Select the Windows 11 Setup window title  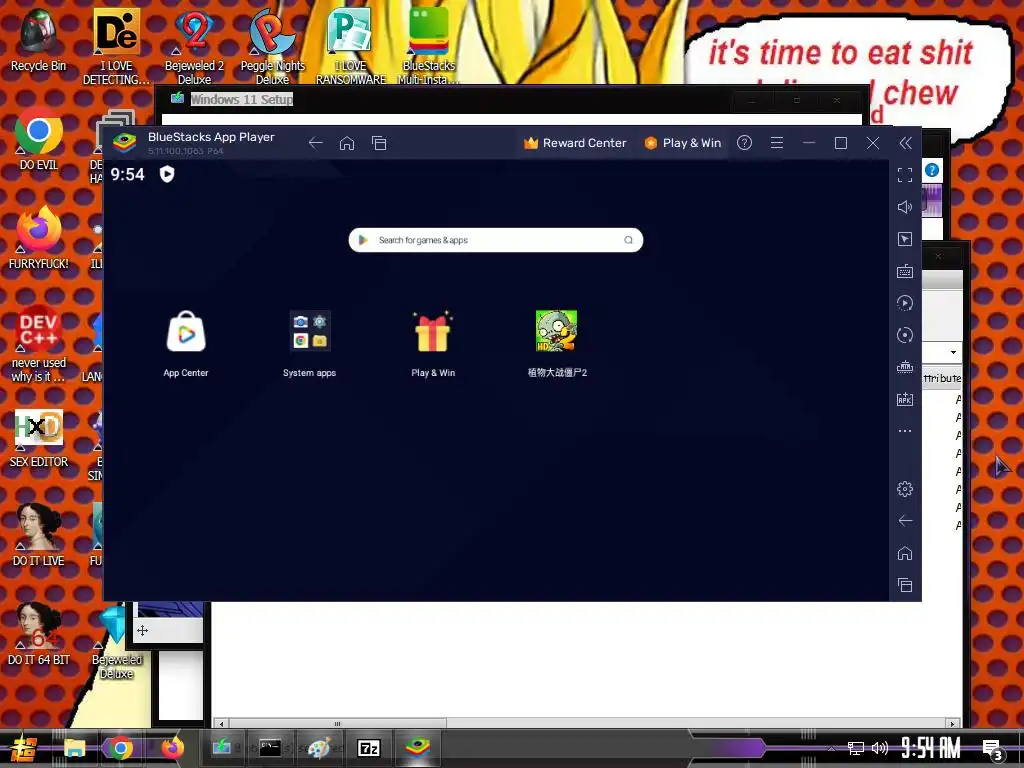(242, 99)
